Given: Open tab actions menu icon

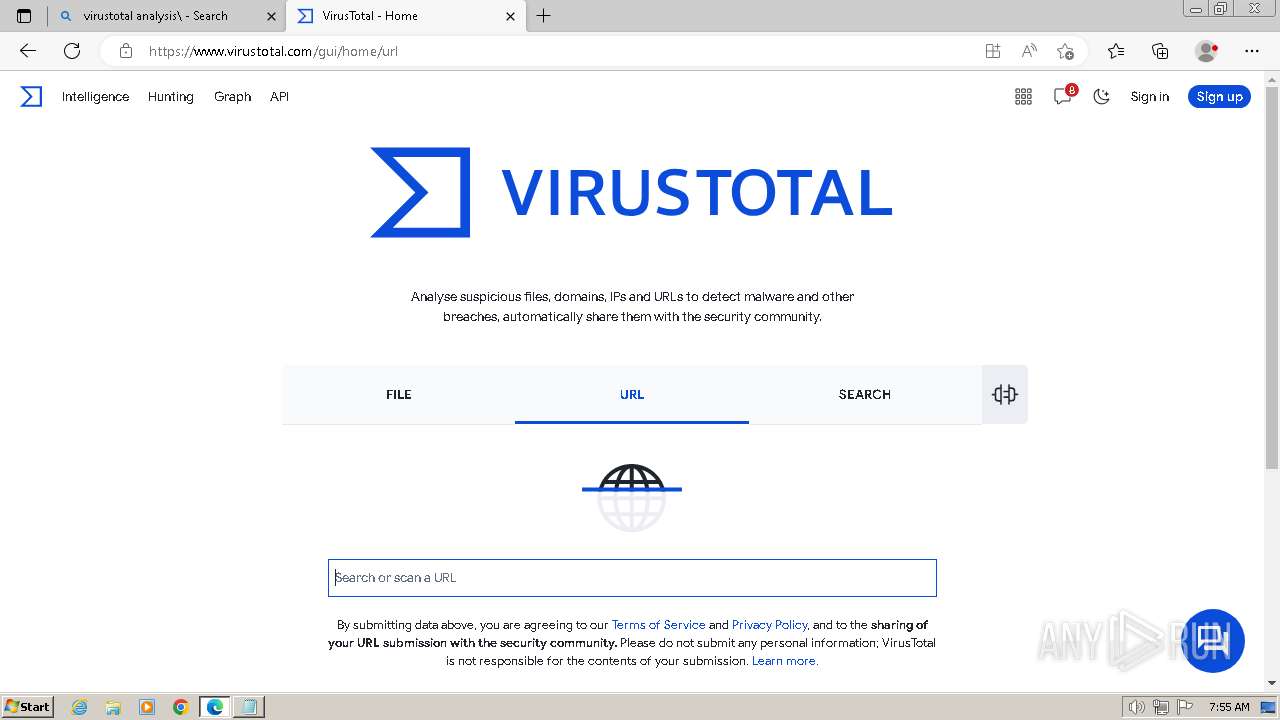Looking at the screenshot, I should click(24, 16).
